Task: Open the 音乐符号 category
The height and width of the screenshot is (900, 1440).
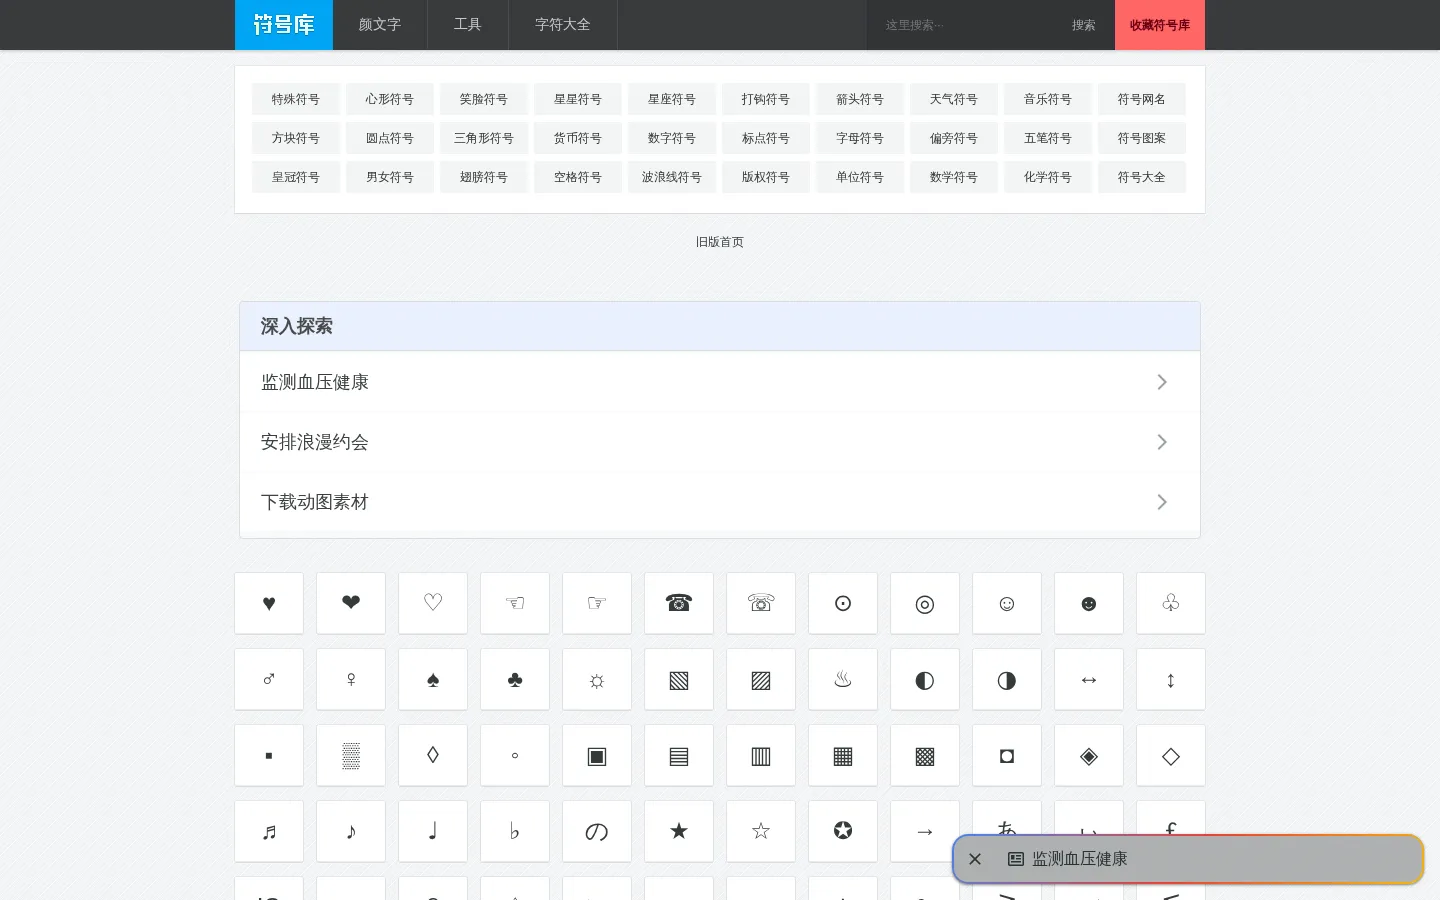Action: (1048, 99)
